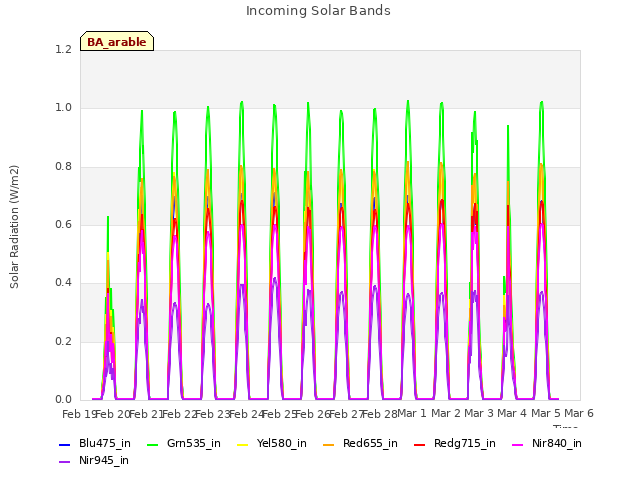The width and height of the screenshot is (640, 480).
Task: Click the chart title Incoming Solar Bands
Action: click(x=318, y=11)
